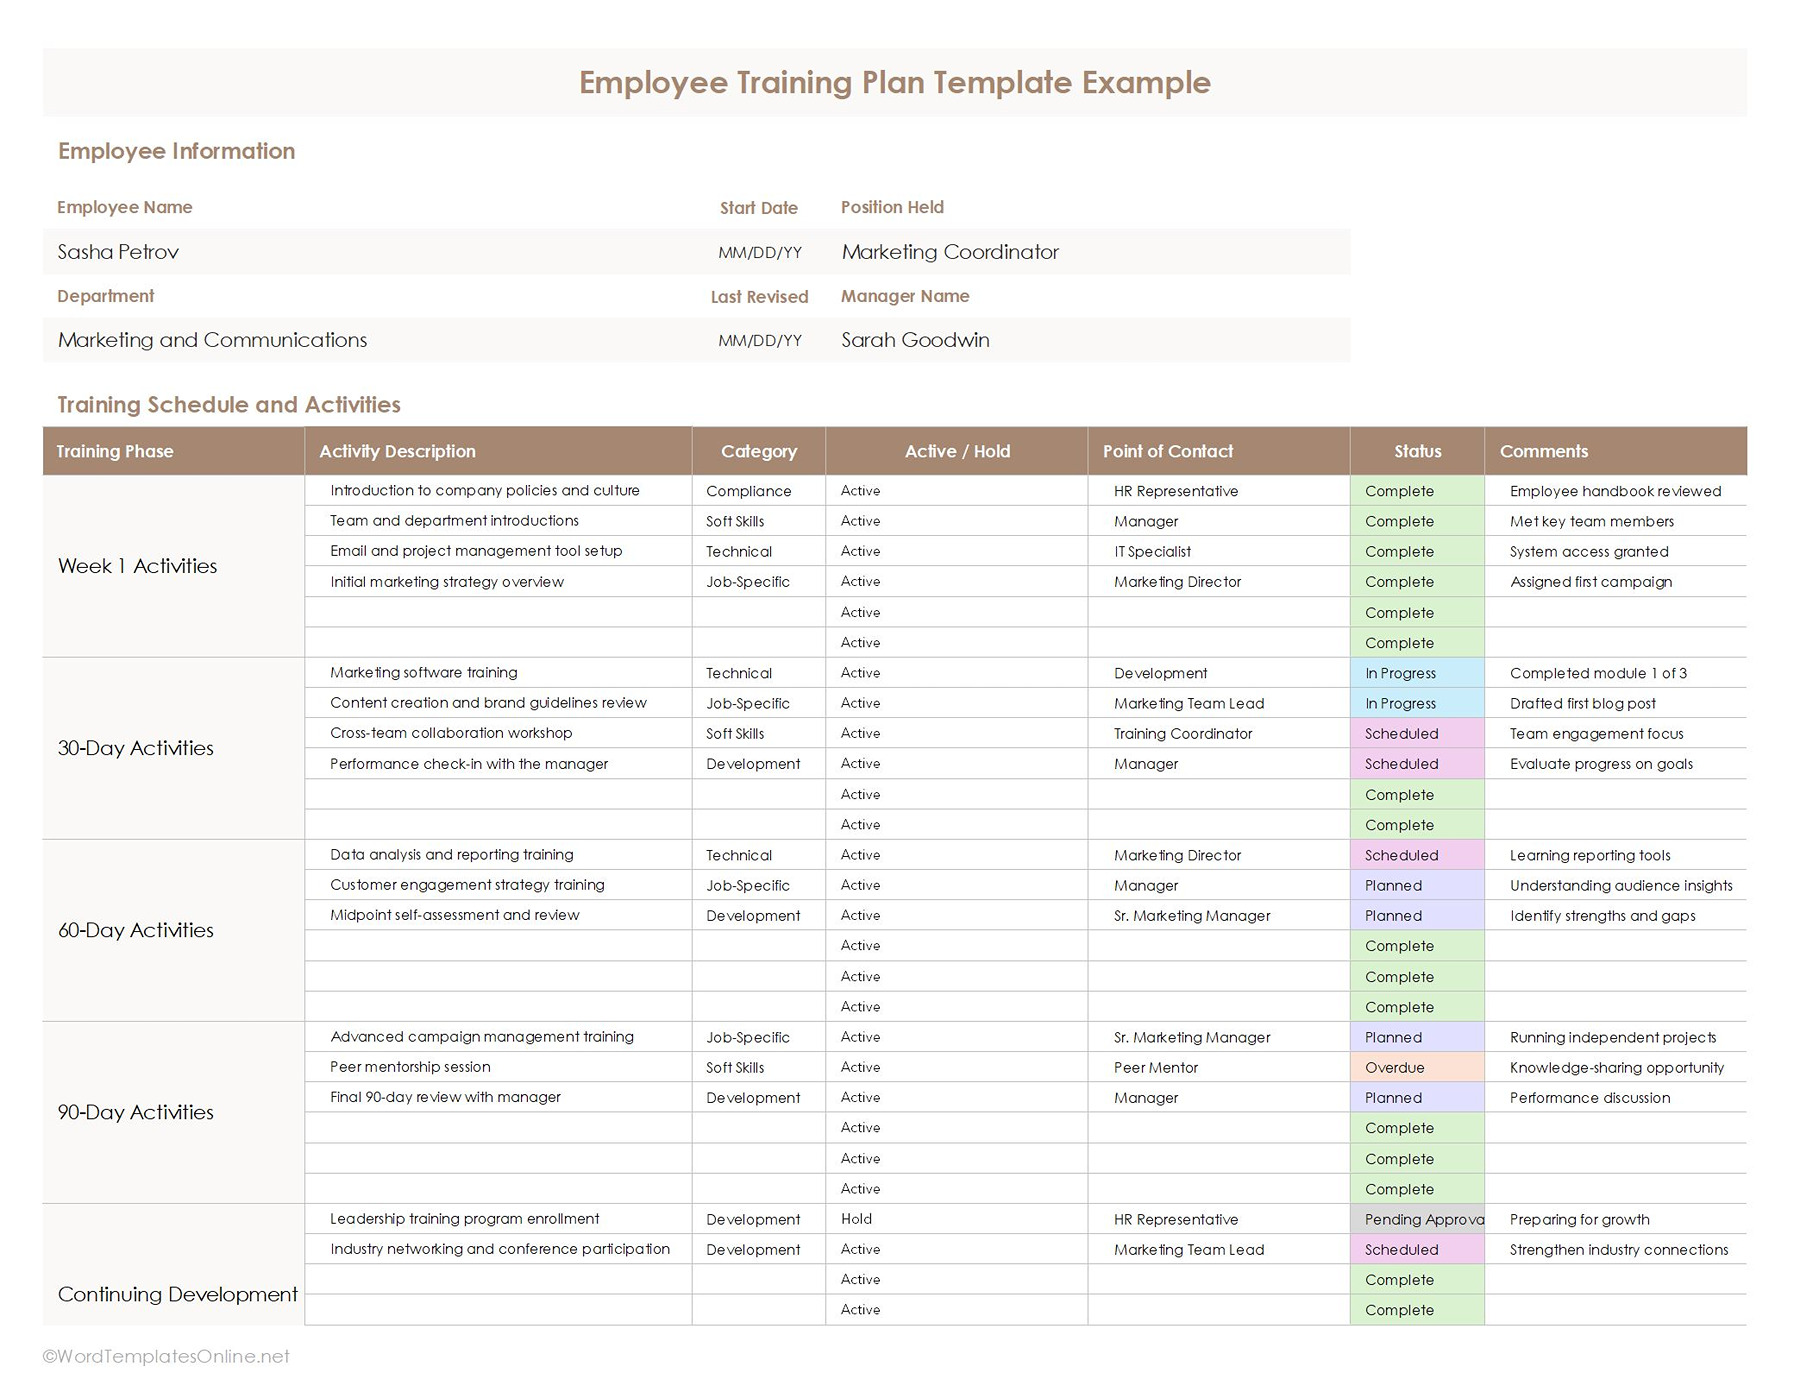The image size is (1800, 1398).
Task: Select 'Advanced campaign management training'
Action: [x=482, y=1037]
